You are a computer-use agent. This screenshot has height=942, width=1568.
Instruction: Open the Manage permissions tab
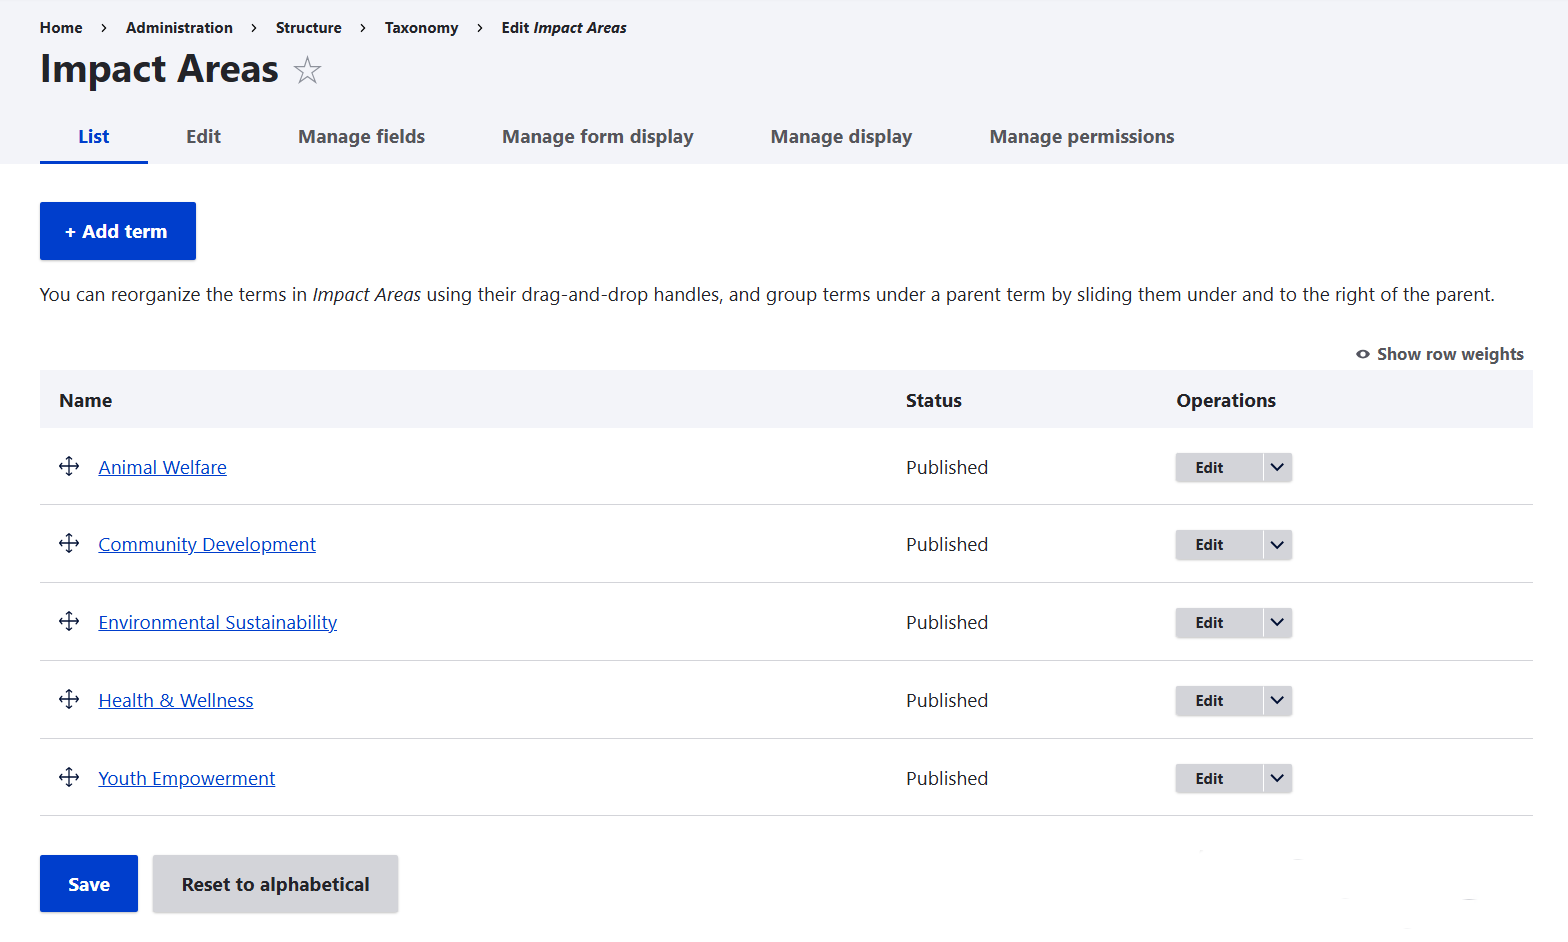coord(1081,137)
